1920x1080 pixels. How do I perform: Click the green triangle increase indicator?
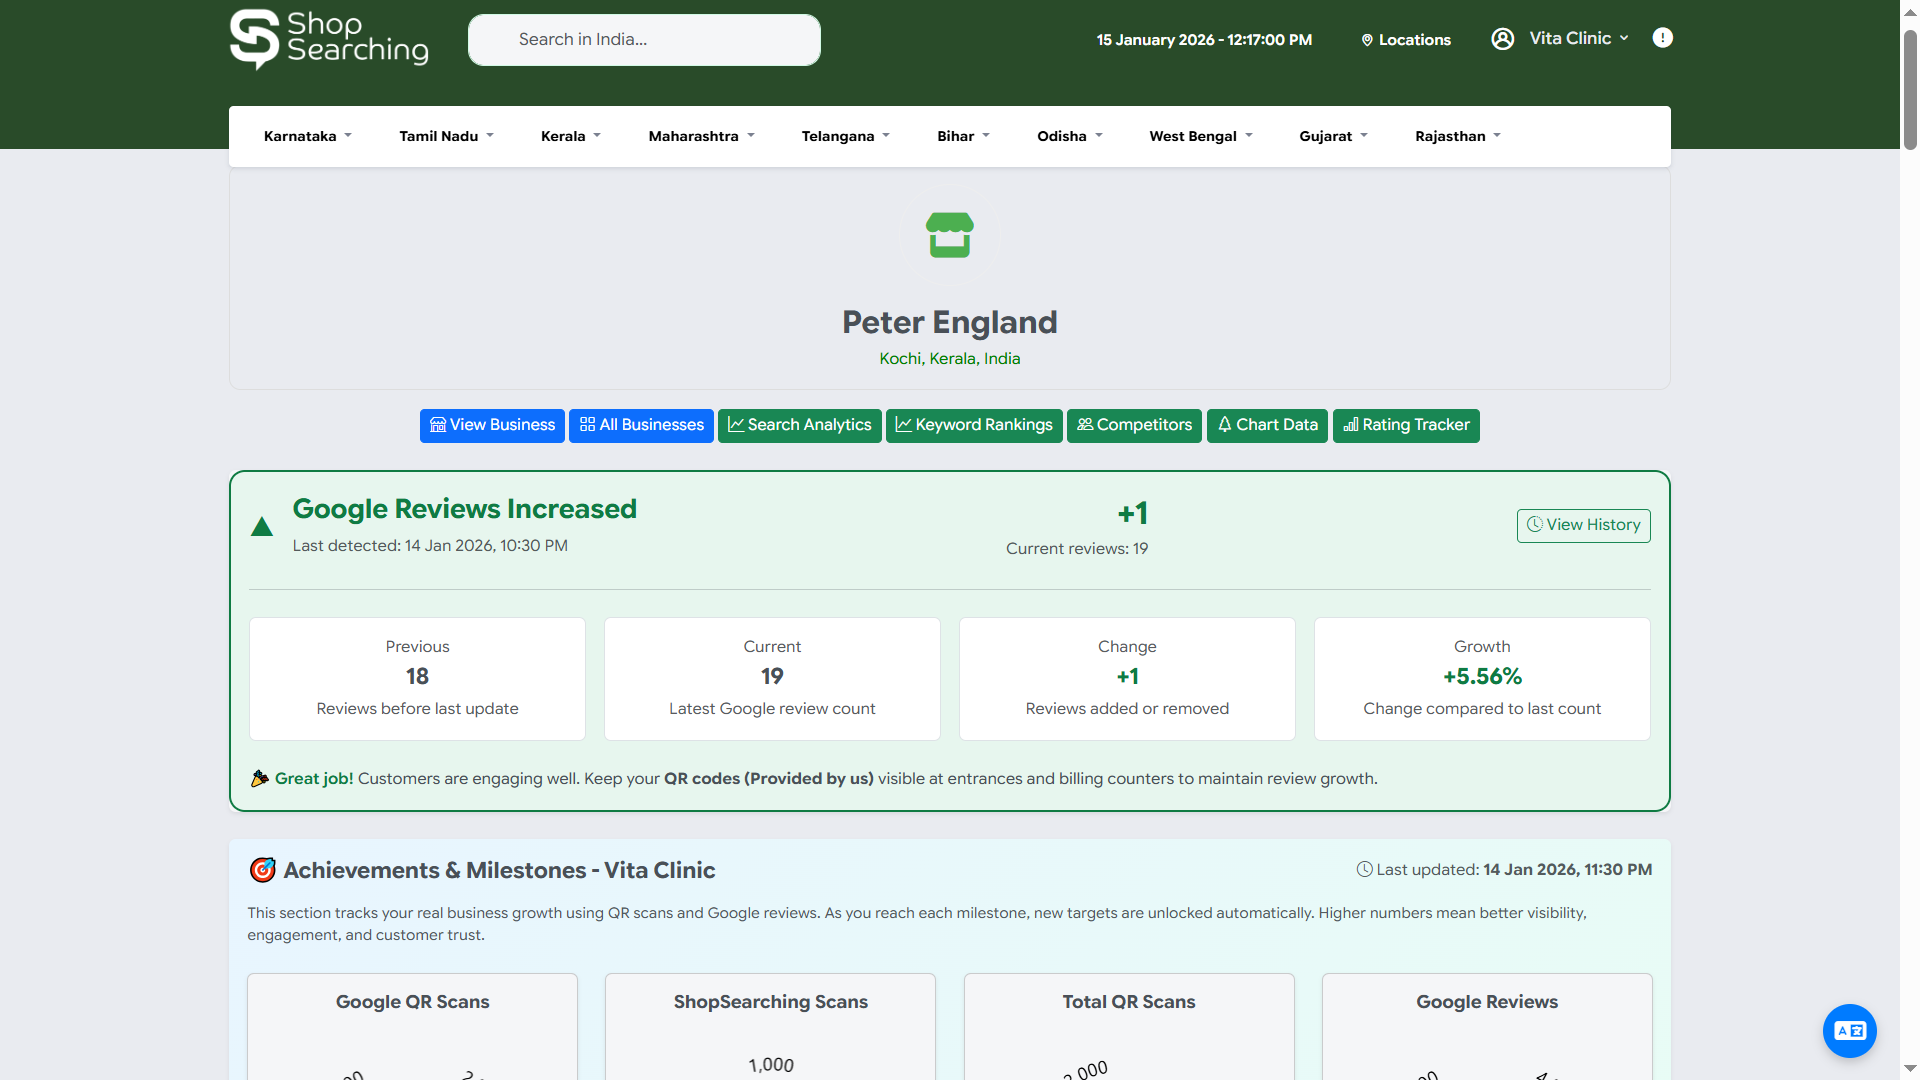262,527
